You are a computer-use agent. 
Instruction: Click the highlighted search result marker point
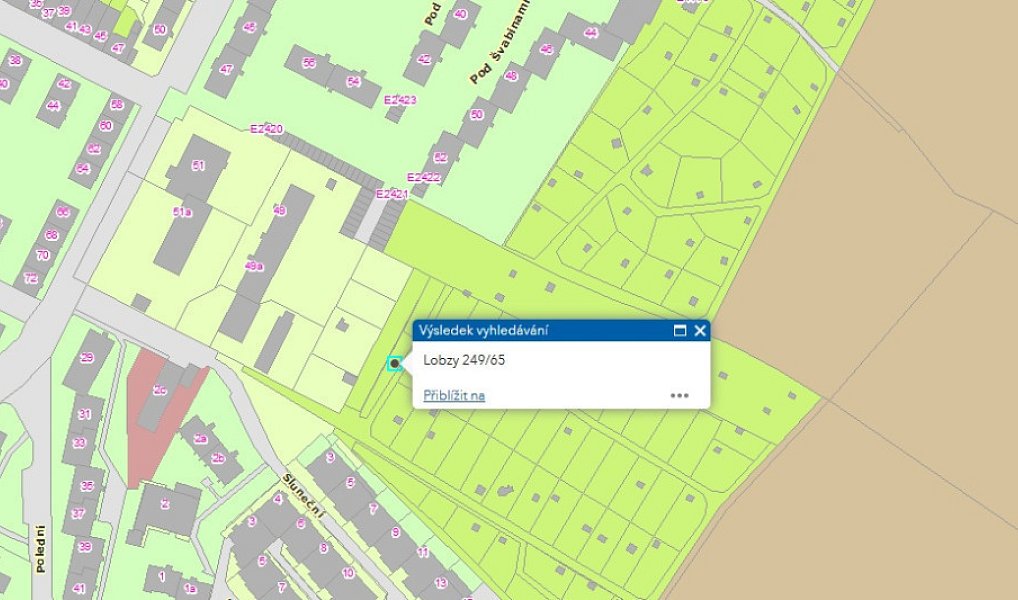(394, 364)
